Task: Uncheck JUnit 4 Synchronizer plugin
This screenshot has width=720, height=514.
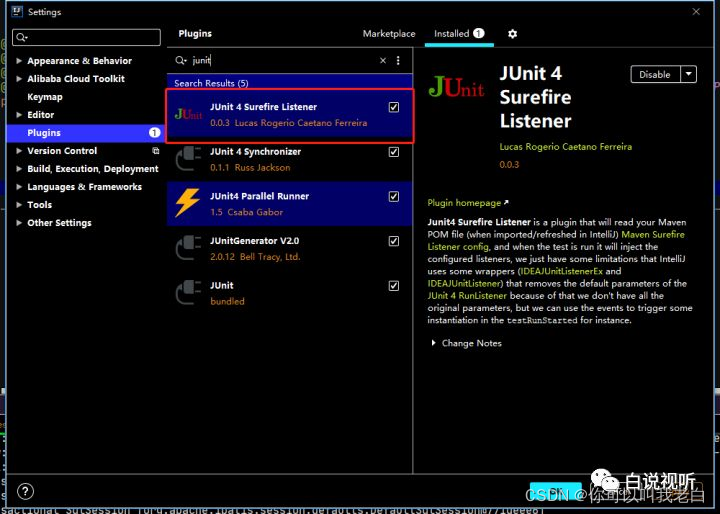Action: [x=394, y=152]
